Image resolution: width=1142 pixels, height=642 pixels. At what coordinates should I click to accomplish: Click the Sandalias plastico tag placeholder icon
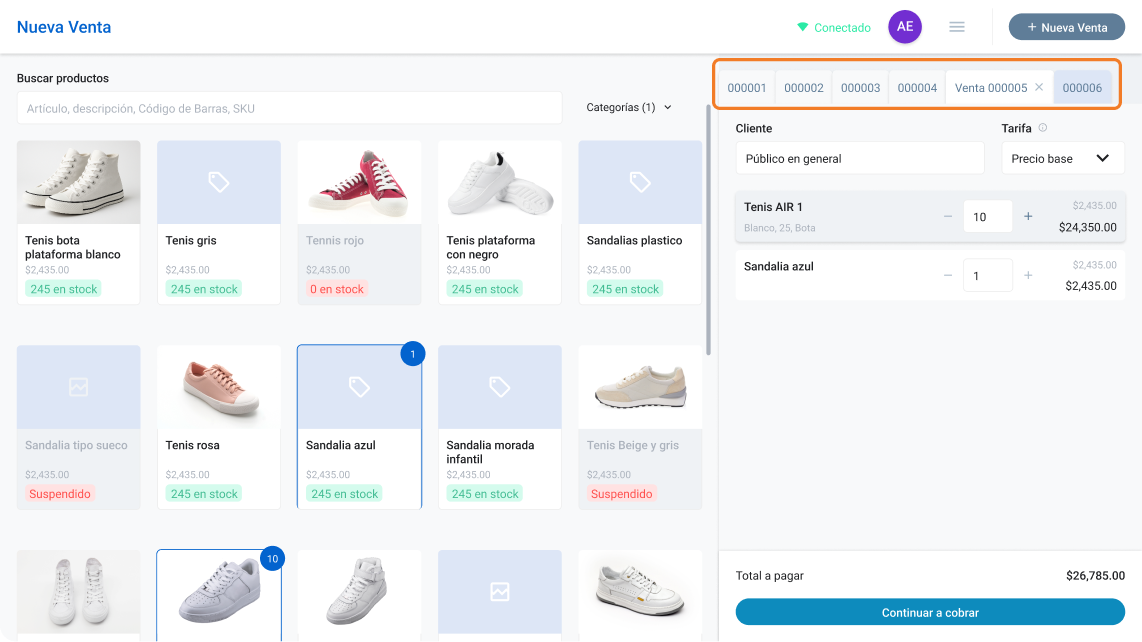(639, 181)
